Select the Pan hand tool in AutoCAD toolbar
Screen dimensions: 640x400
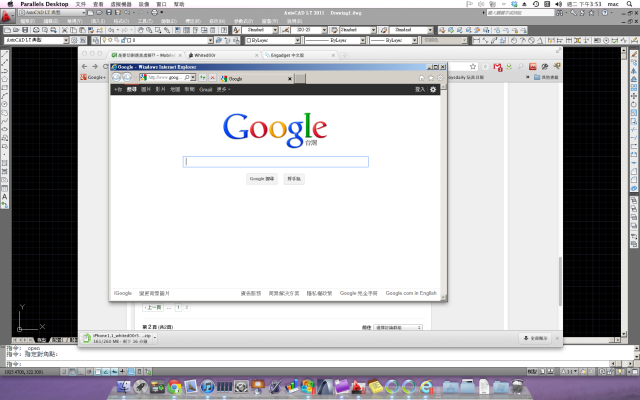(x=140, y=30)
